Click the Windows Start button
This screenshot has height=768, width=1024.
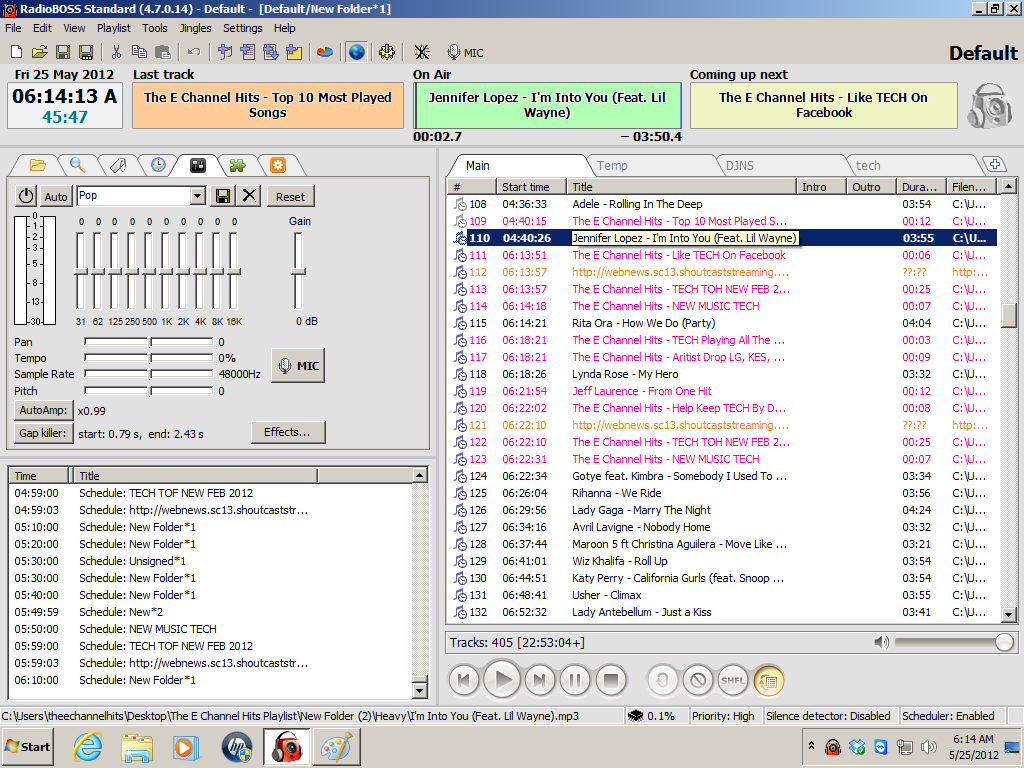[x=27, y=747]
